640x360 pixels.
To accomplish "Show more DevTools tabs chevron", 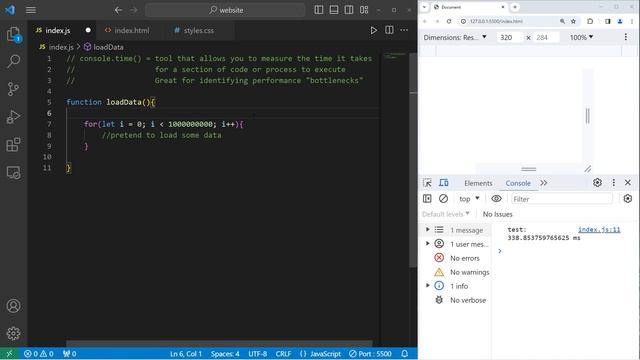I will pos(544,183).
